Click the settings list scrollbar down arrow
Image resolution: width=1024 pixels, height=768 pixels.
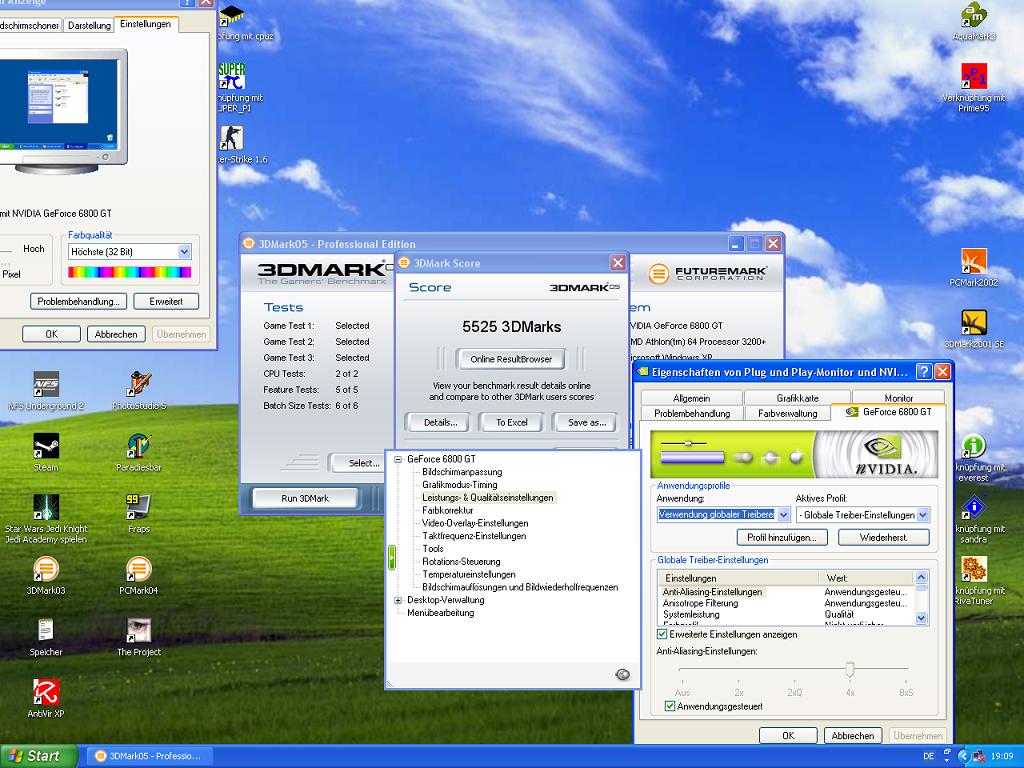pyautogui.click(x=921, y=618)
